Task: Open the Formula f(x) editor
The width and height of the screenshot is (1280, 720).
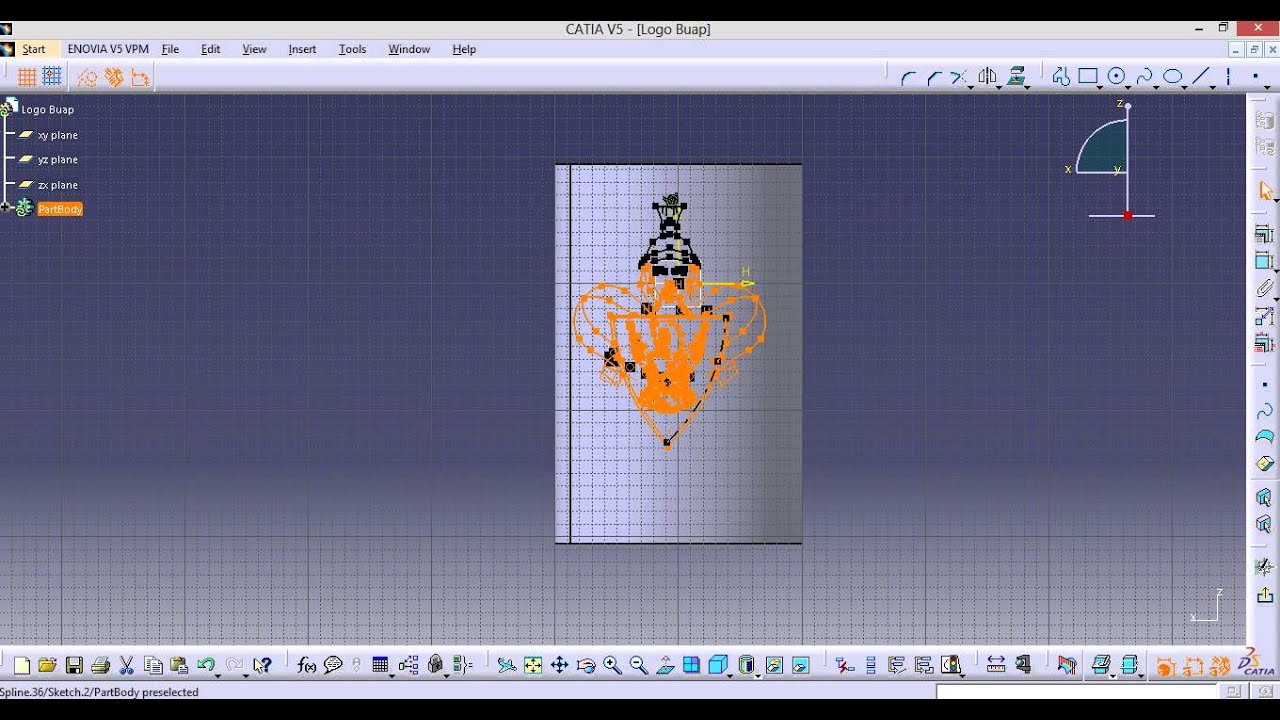Action: [x=307, y=665]
